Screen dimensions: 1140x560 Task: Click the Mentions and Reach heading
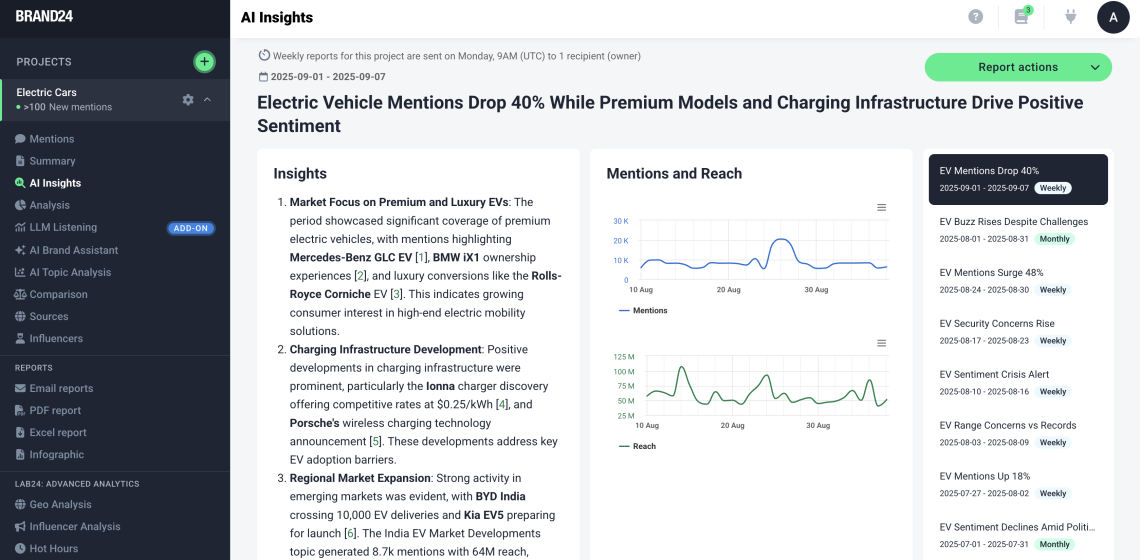coord(674,173)
